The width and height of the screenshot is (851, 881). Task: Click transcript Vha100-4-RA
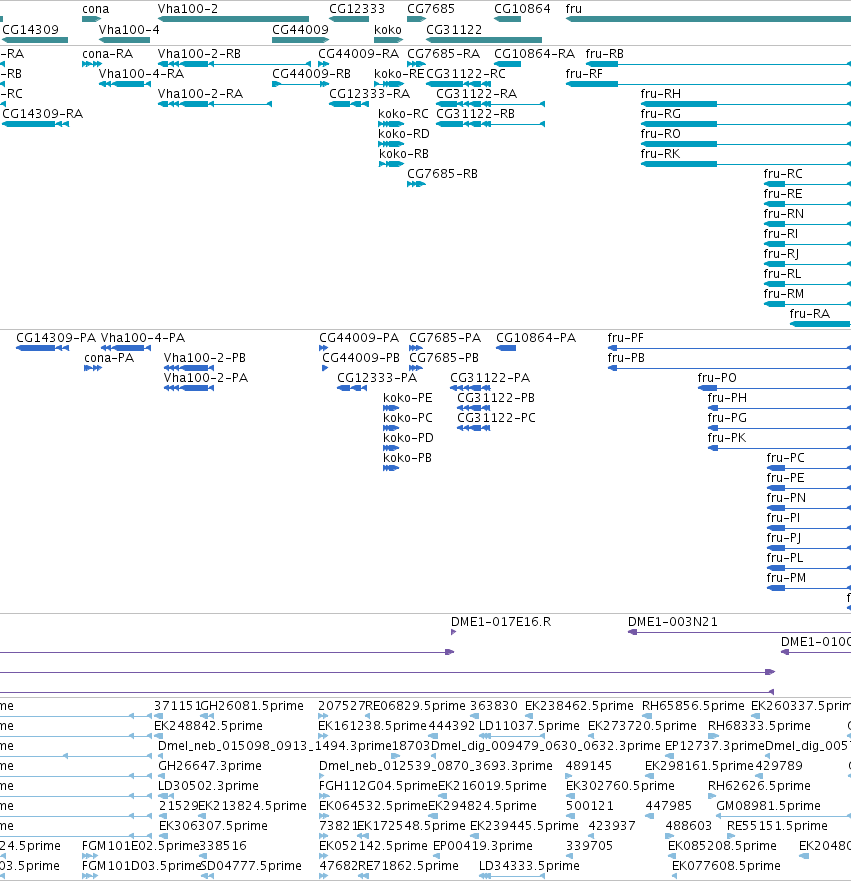tap(125, 84)
